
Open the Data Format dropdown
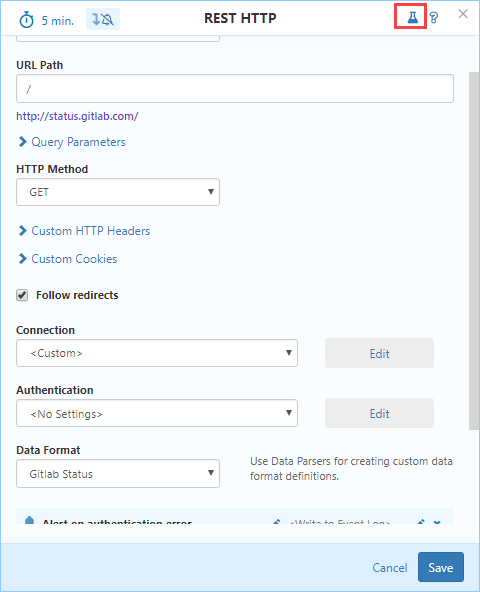point(118,473)
